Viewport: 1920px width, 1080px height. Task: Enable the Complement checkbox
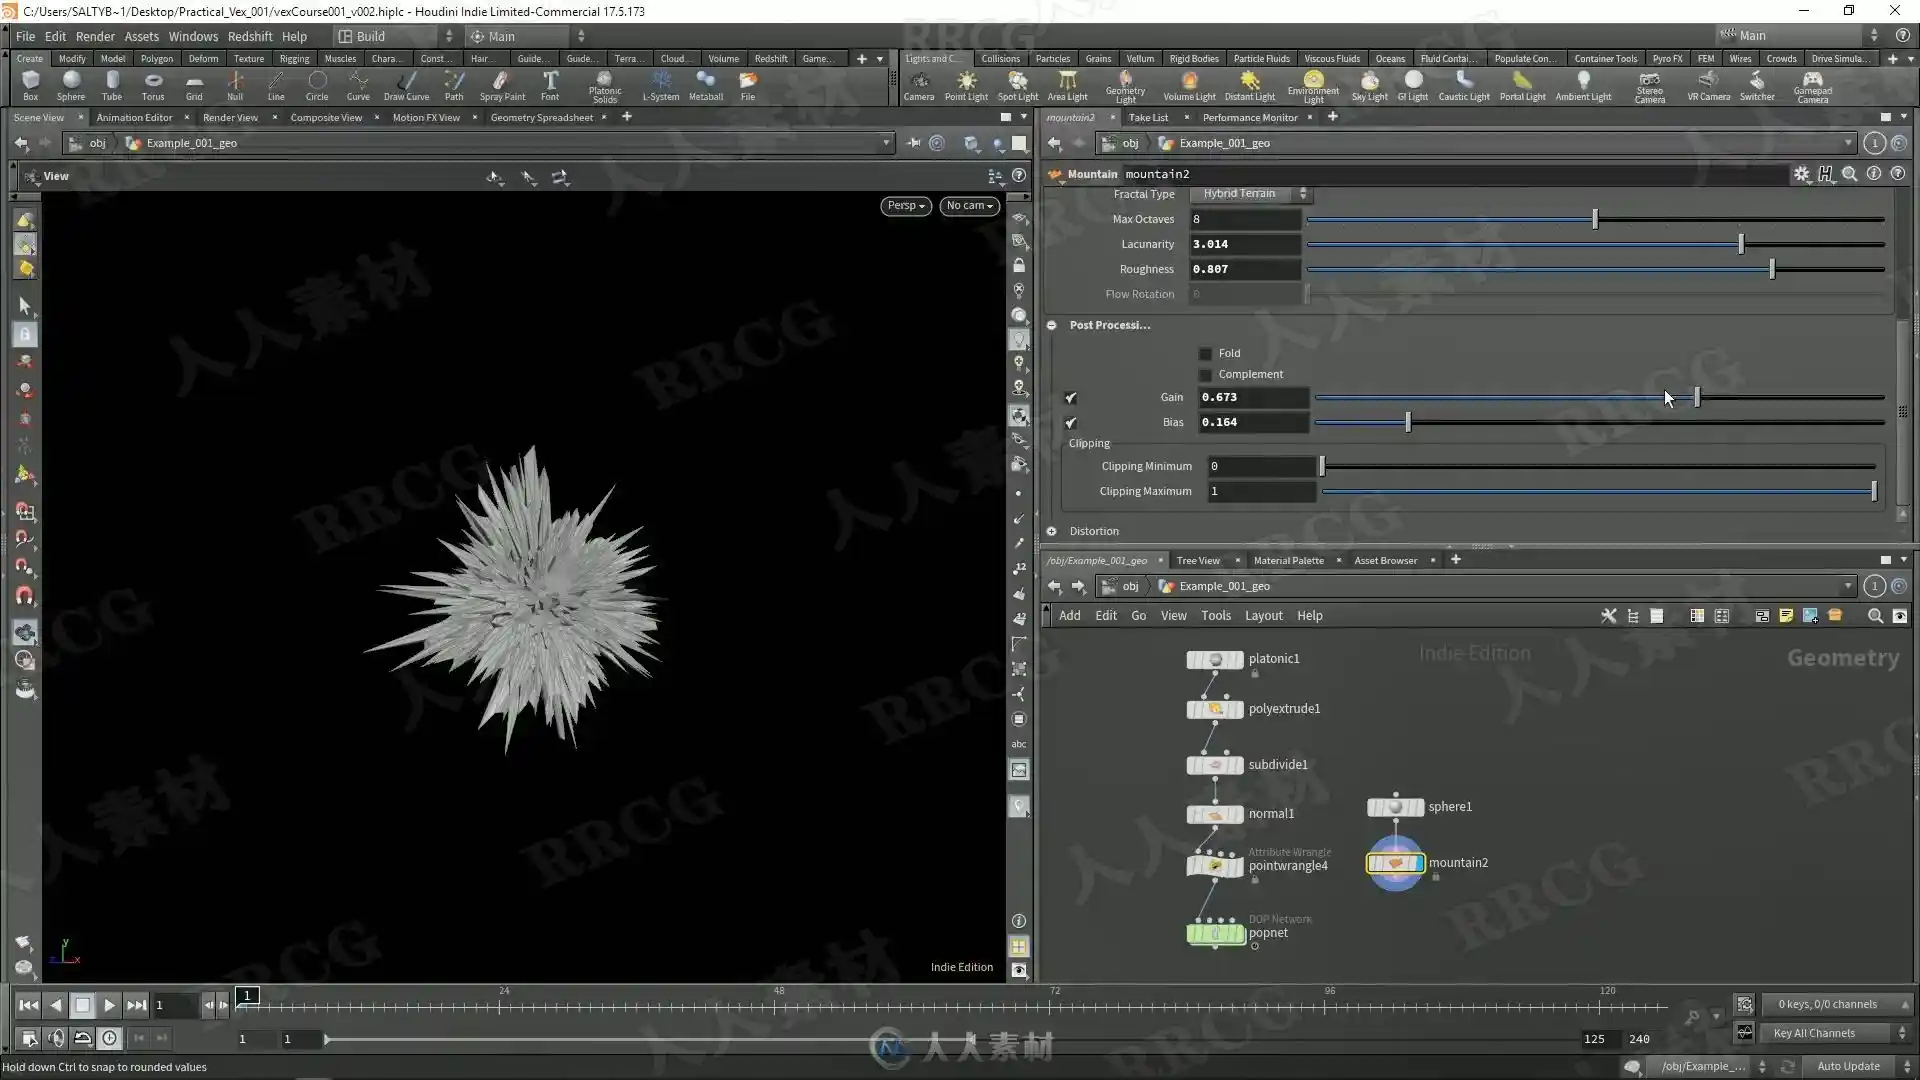(x=1205, y=374)
